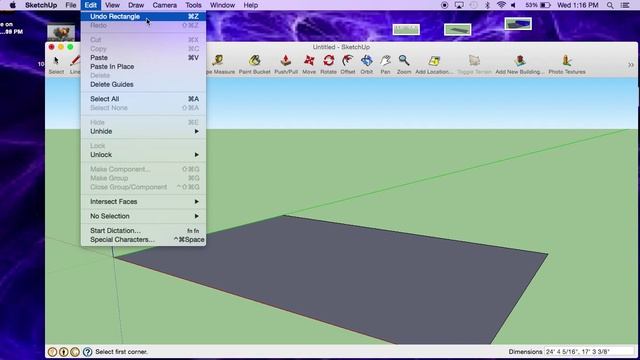Activate the Move tool

pos(309,64)
